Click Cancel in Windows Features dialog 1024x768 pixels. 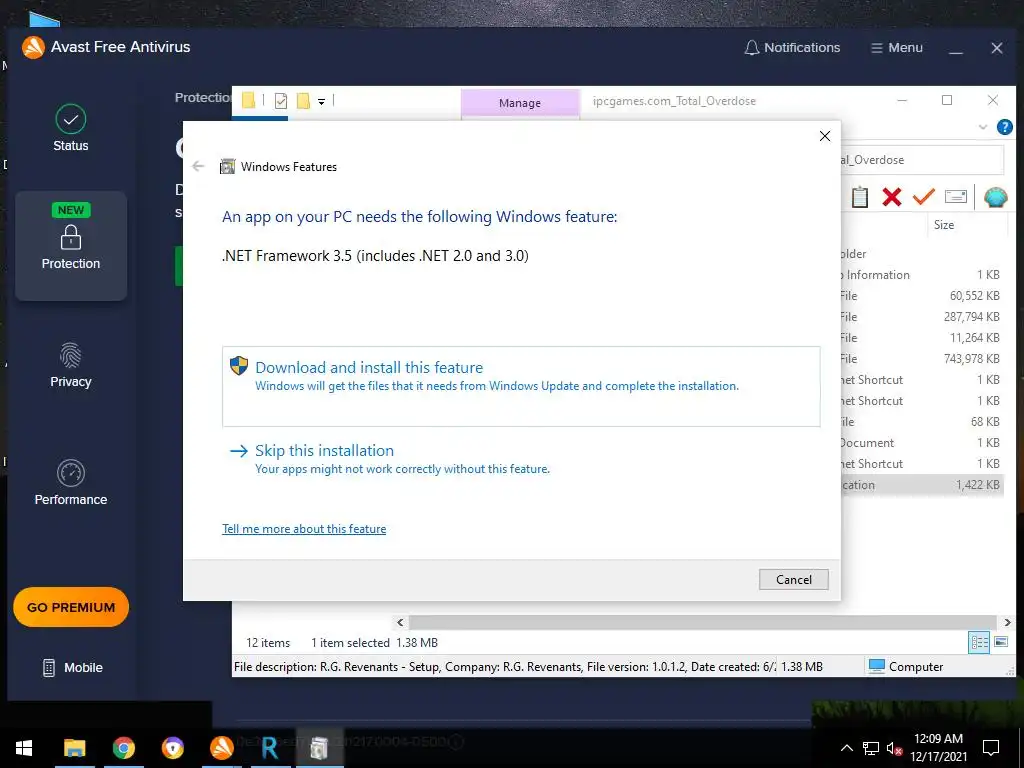tap(793, 579)
